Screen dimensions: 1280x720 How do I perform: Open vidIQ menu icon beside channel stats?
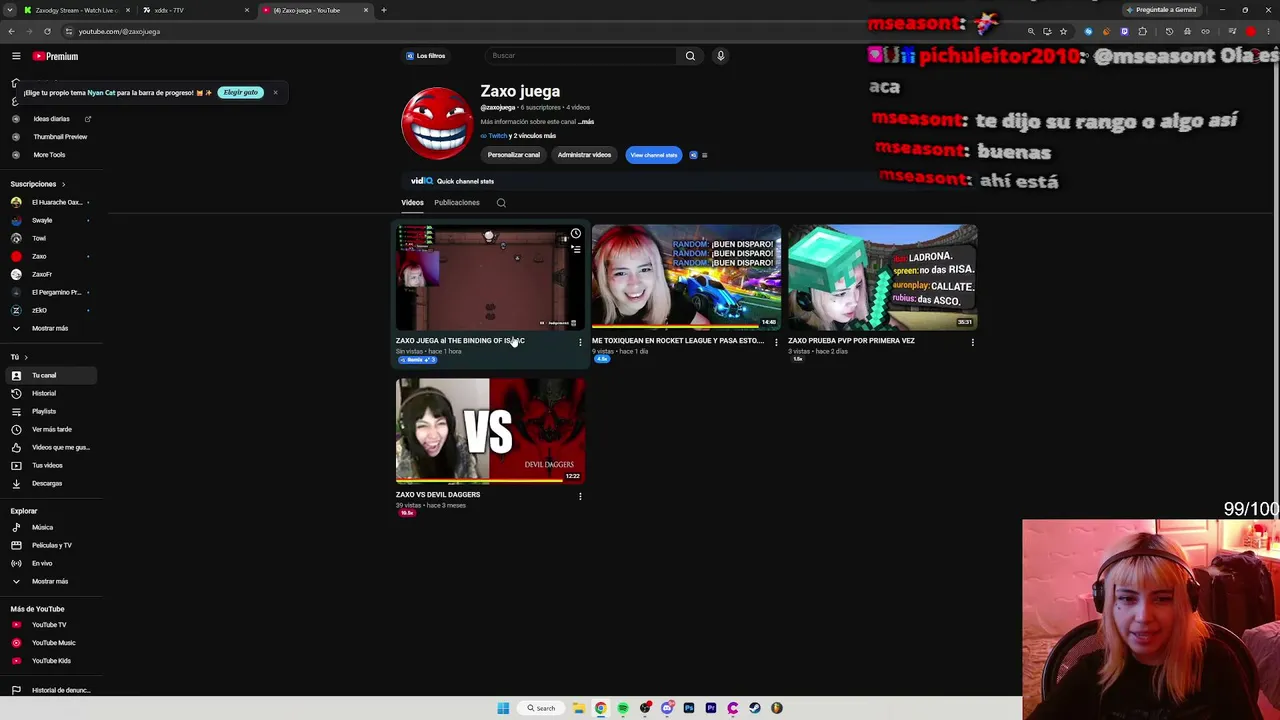(704, 155)
